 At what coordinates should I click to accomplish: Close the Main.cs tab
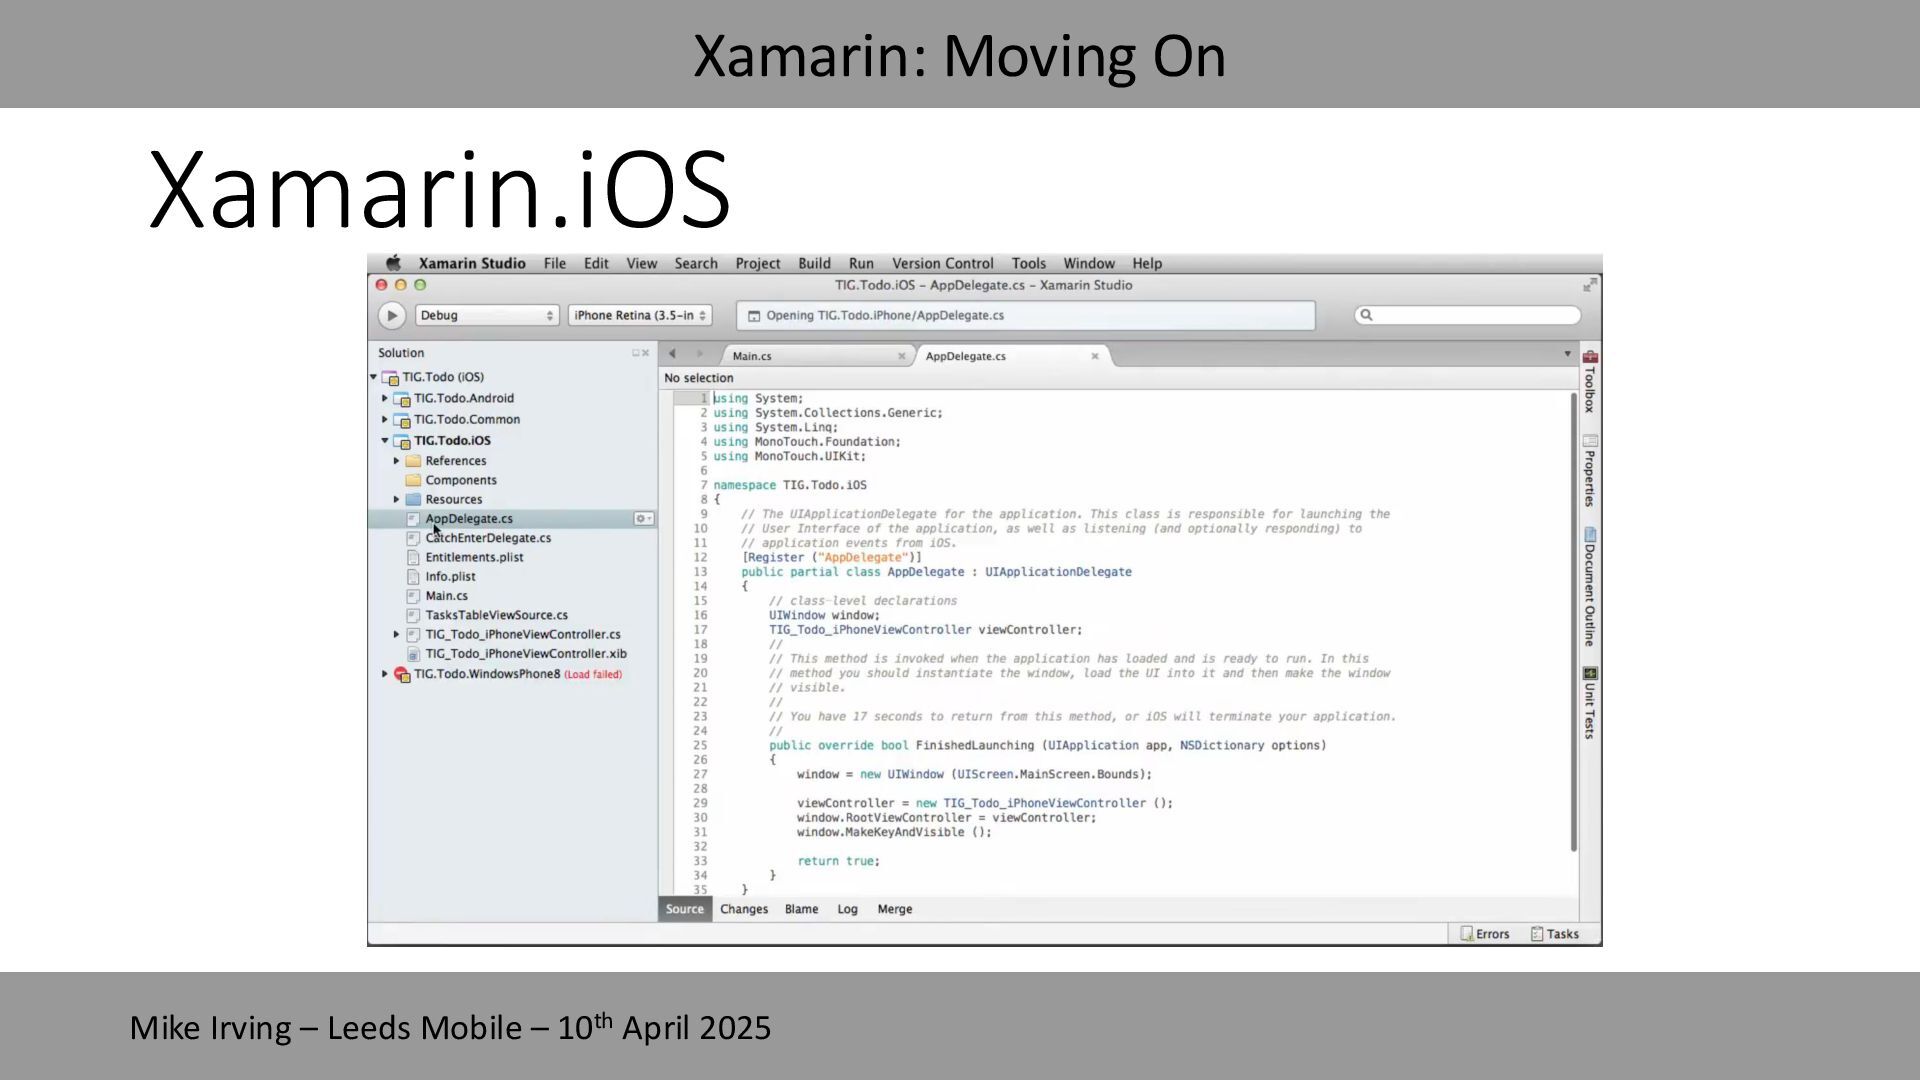pos(901,356)
